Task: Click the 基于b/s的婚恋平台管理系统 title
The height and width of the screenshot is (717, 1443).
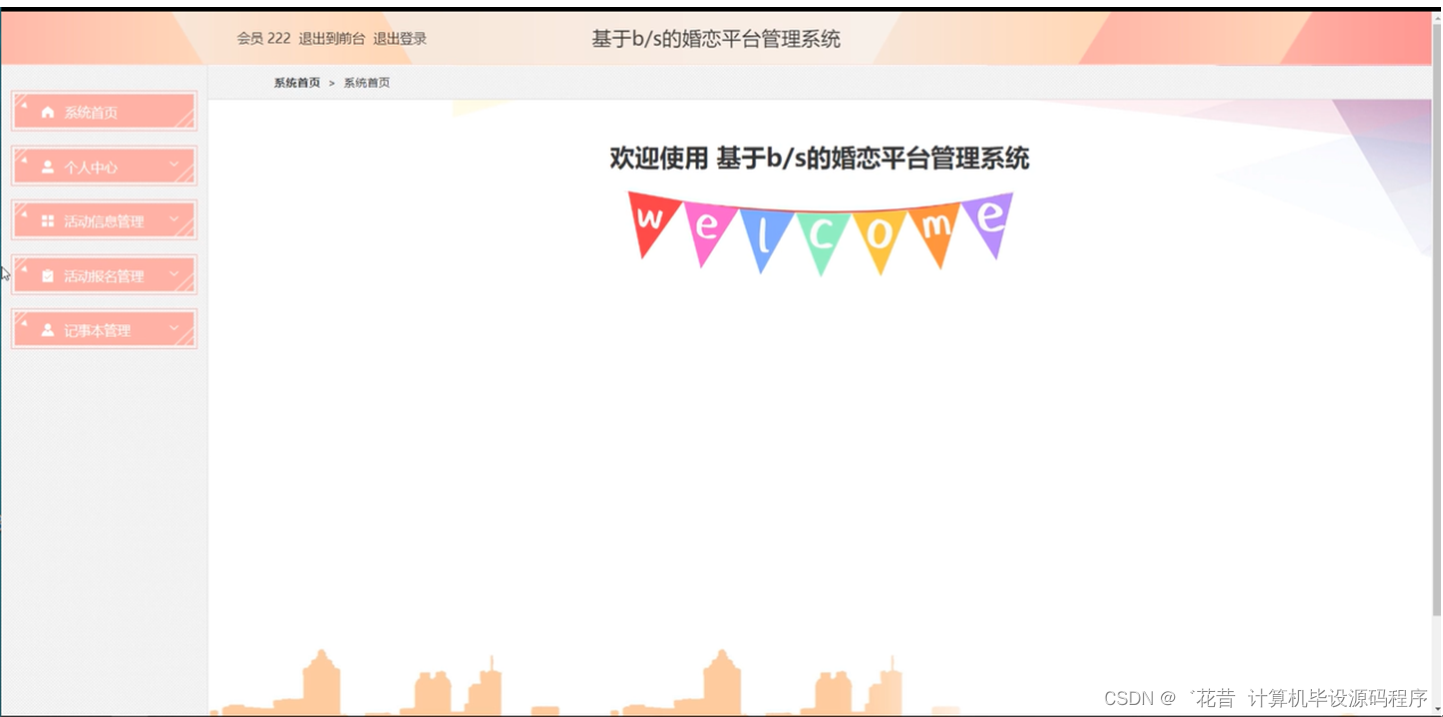Action: (x=716, y=38)
